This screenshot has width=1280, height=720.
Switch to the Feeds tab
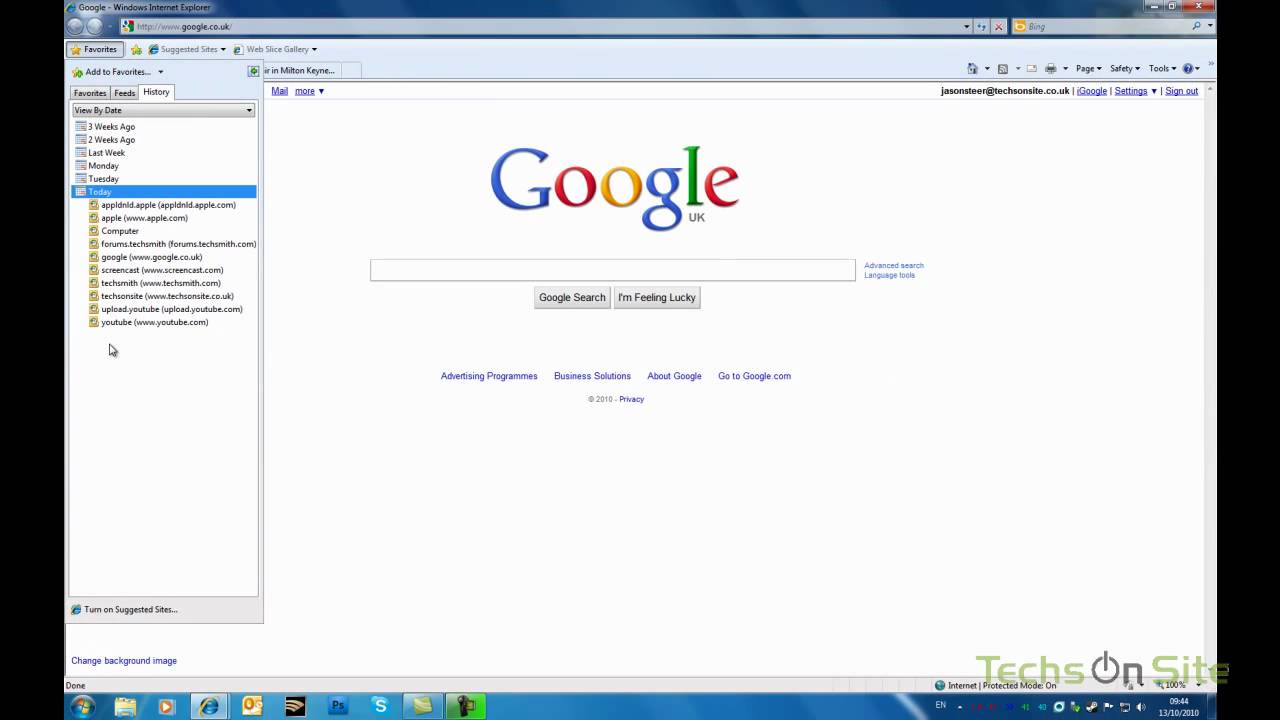click(124, 93)
